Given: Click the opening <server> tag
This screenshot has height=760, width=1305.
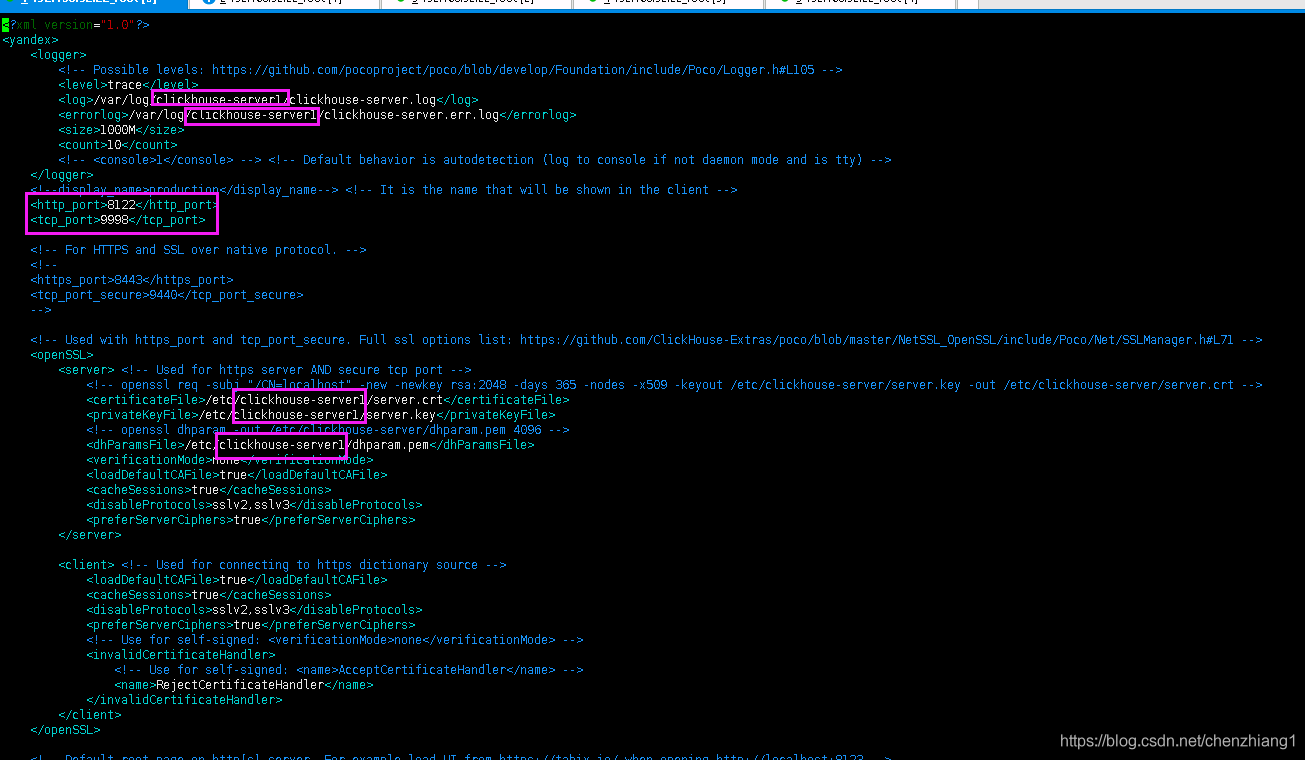Looking at the screenshot, I should [x=86, y=370].
